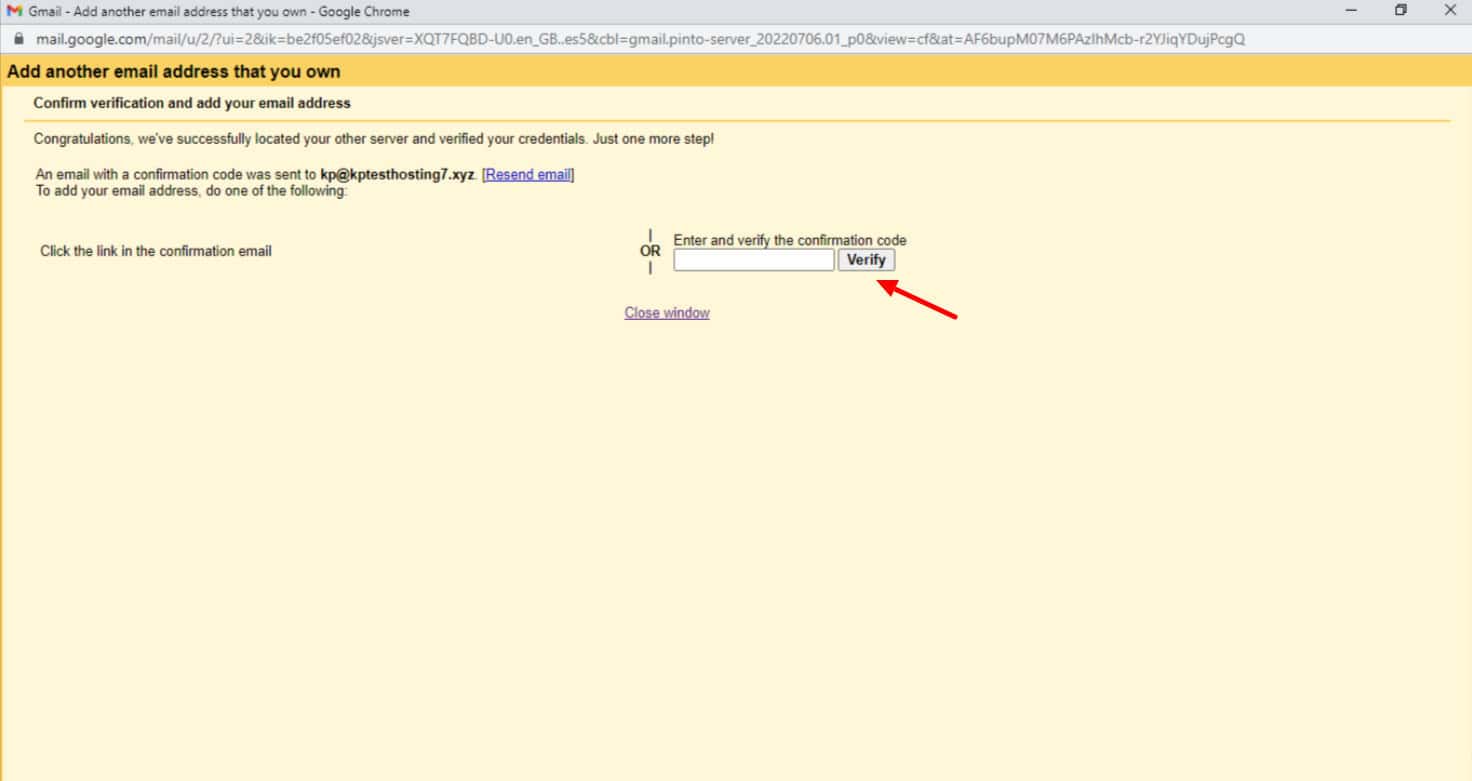Viewport: 1472px width, 781px height.
Task: Close the Chrome popup window
Action: click(x=1450, y=10)
